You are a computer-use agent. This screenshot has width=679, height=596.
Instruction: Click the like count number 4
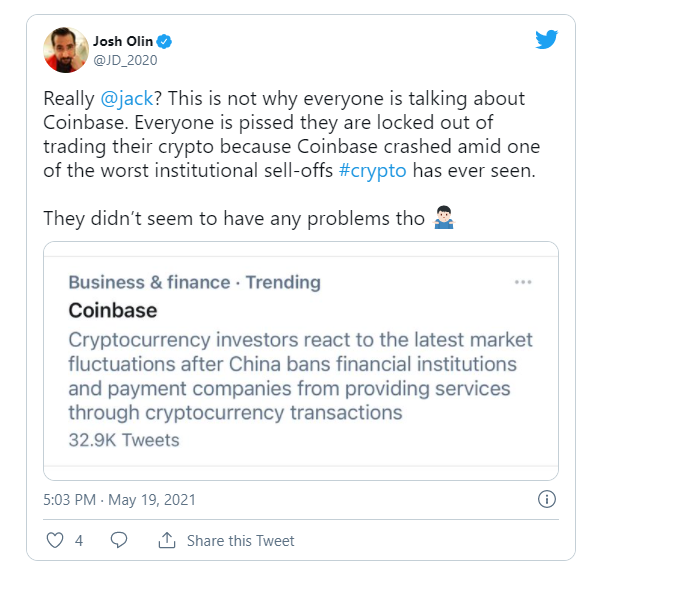[x=79, y=540]
